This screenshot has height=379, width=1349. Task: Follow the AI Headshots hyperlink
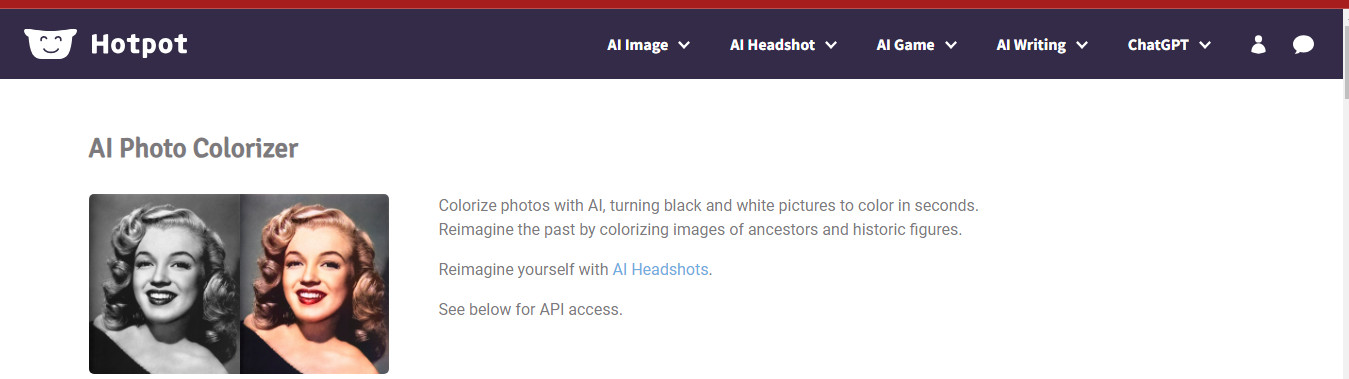[x=660, y=269]
